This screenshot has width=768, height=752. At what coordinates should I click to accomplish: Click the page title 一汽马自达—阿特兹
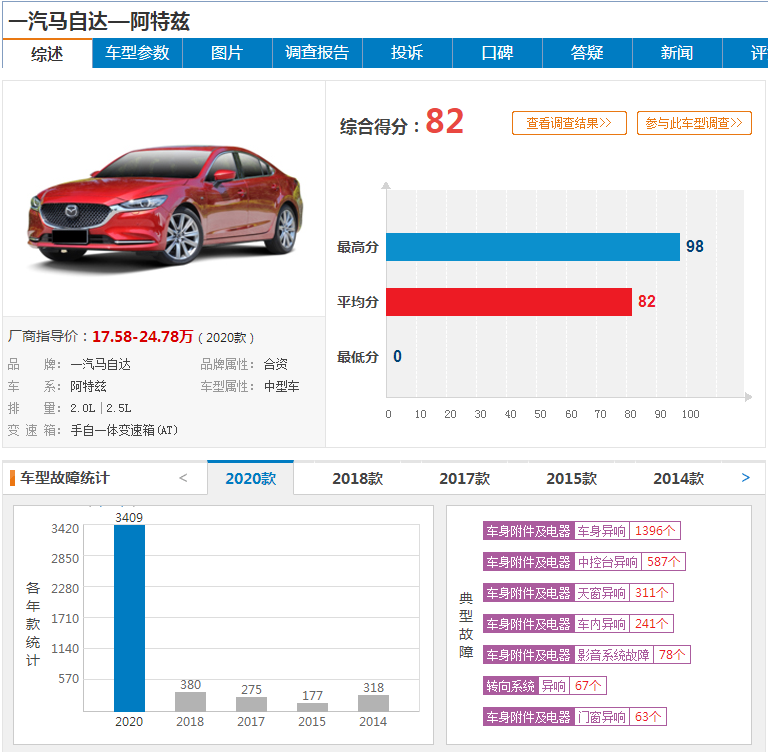click(x=98, y=21)
